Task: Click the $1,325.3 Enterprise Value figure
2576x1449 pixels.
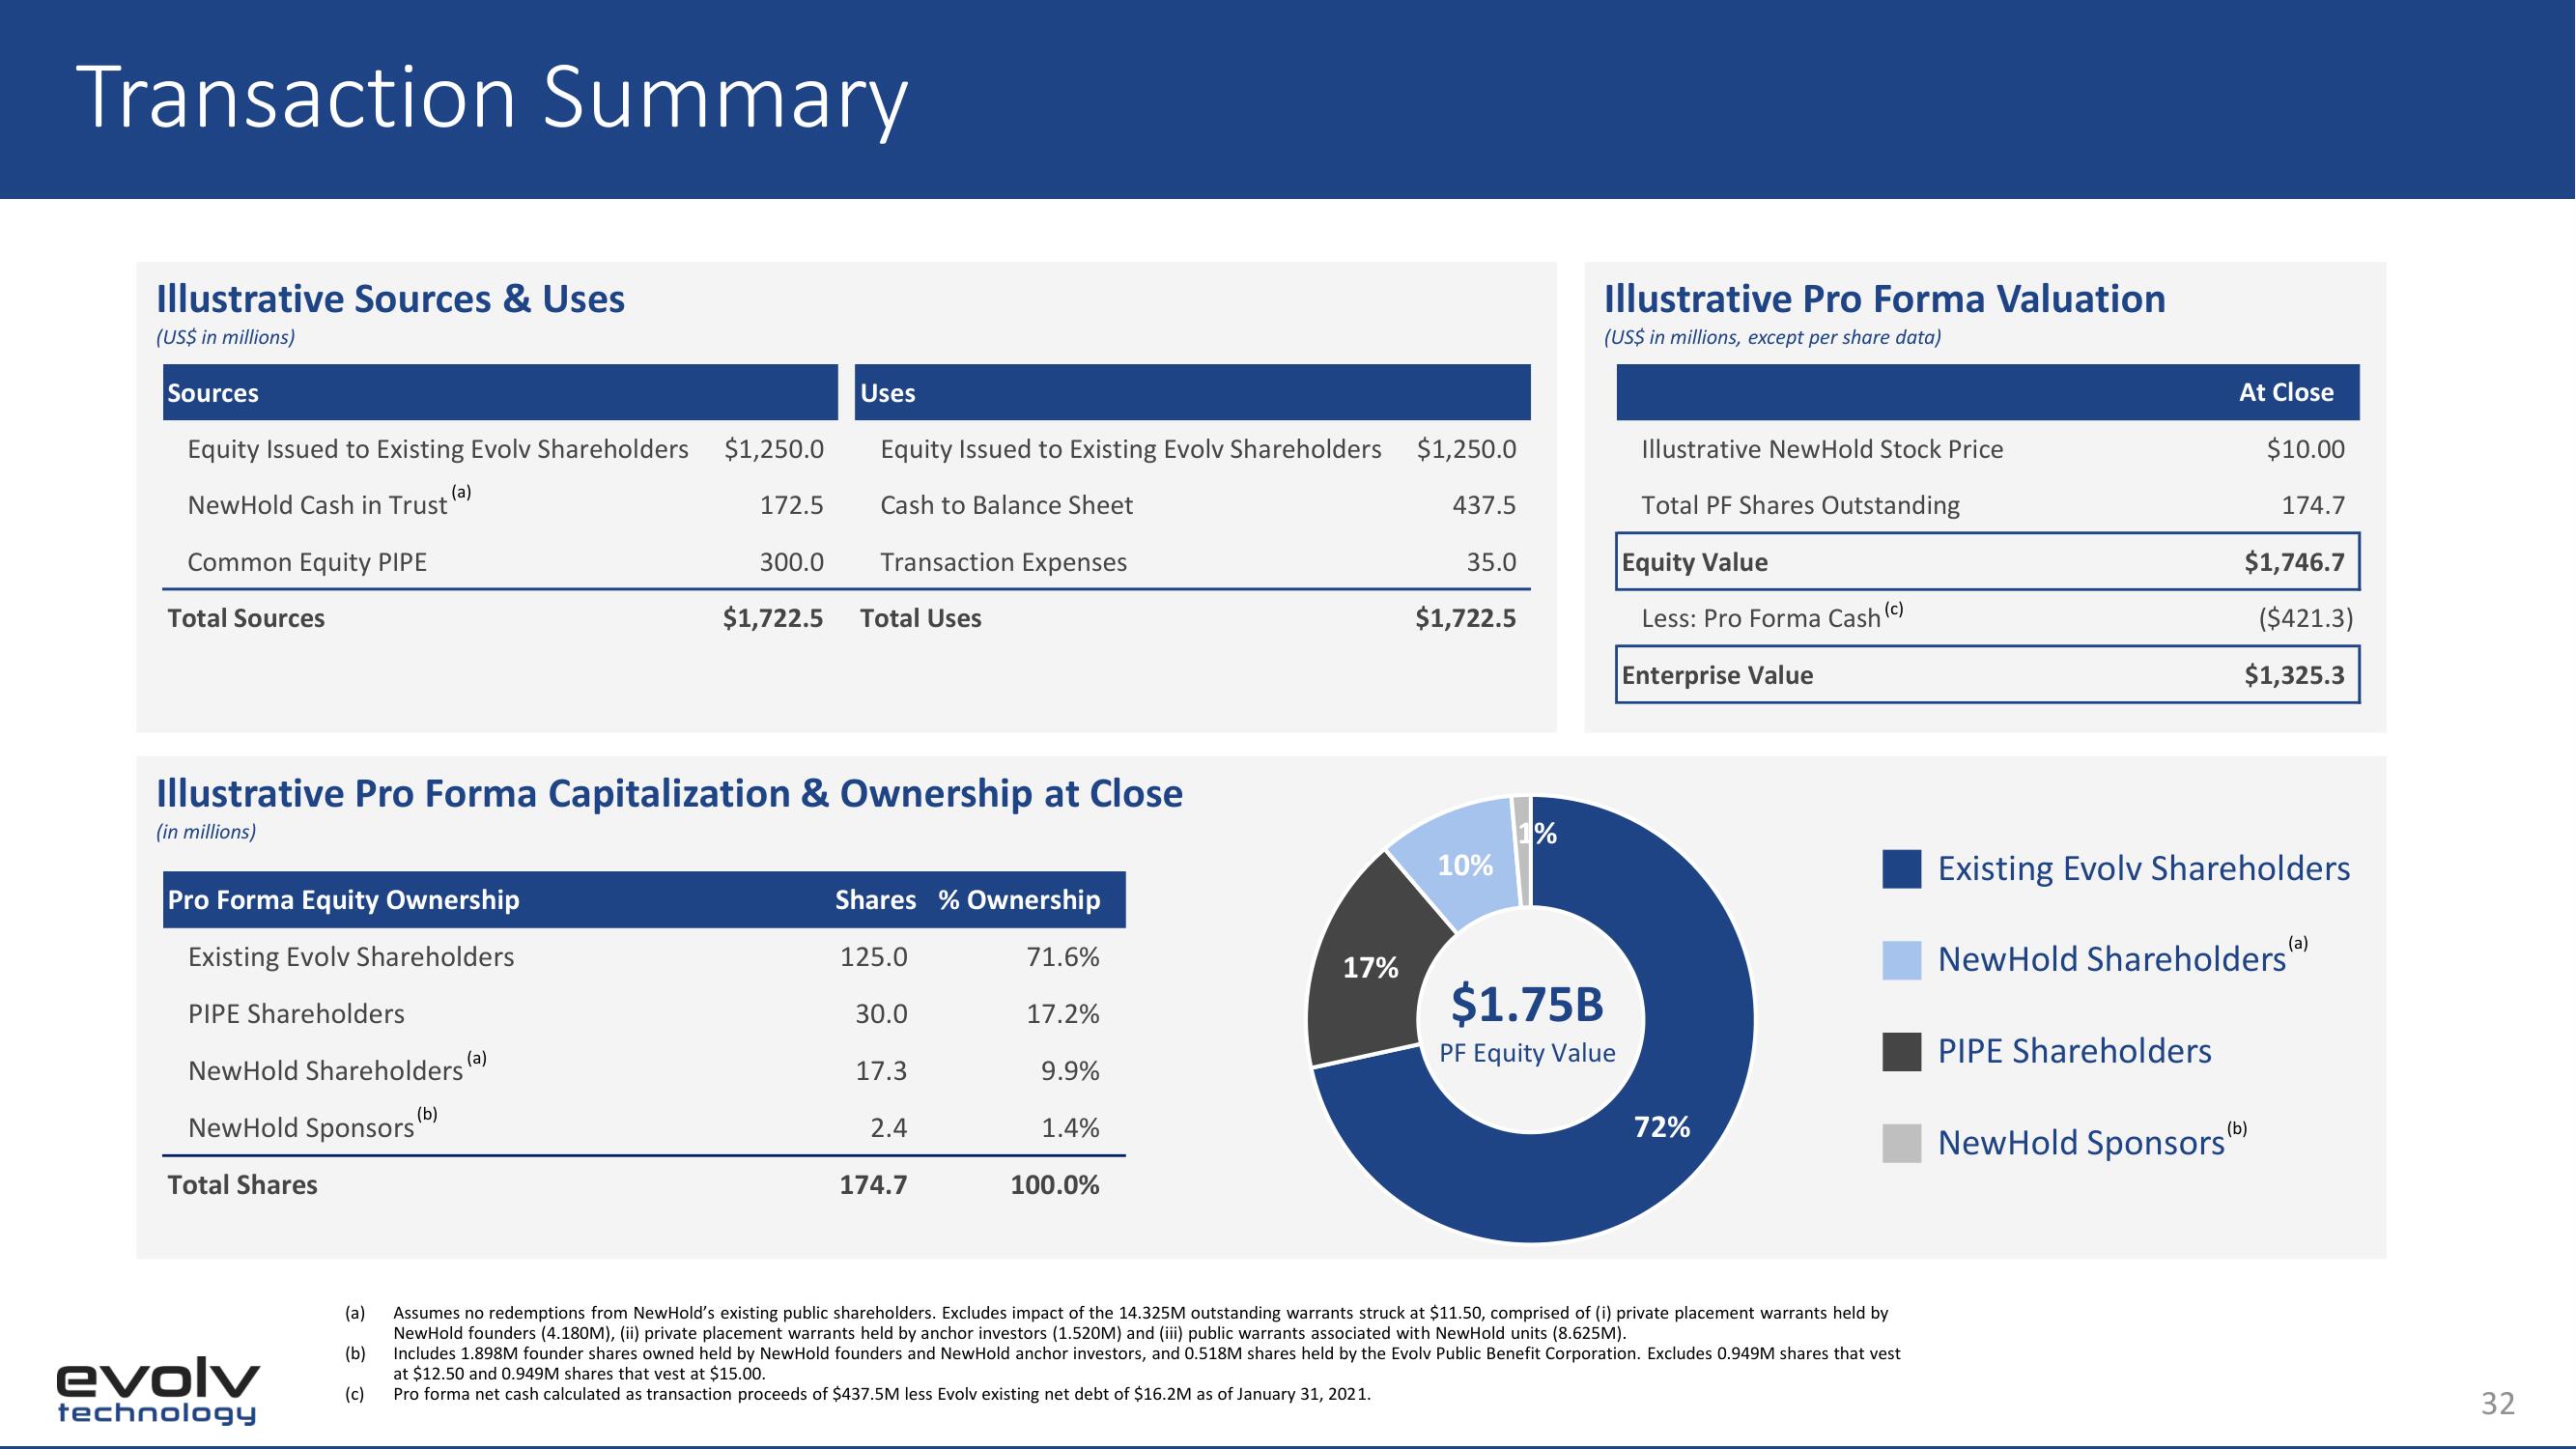Action: click(x=2294, y=675)
